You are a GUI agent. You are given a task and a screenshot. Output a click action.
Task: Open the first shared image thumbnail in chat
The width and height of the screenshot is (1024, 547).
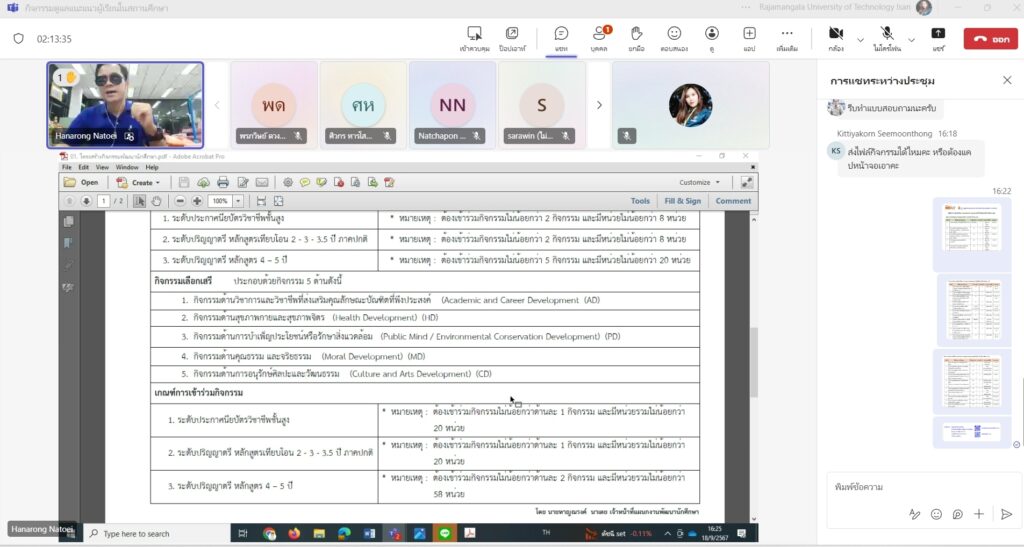973,235
